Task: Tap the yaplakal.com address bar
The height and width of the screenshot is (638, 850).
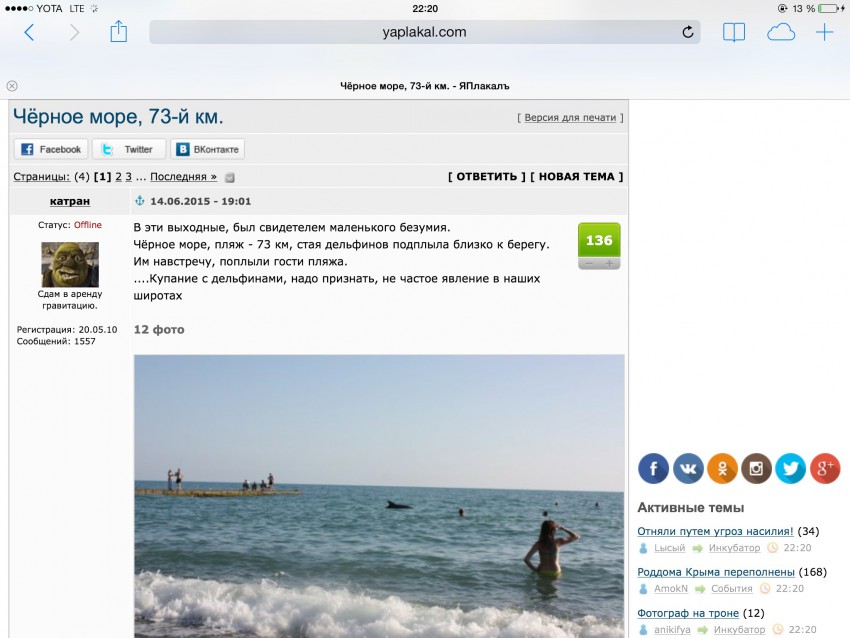Action: (x=424, y=32)
